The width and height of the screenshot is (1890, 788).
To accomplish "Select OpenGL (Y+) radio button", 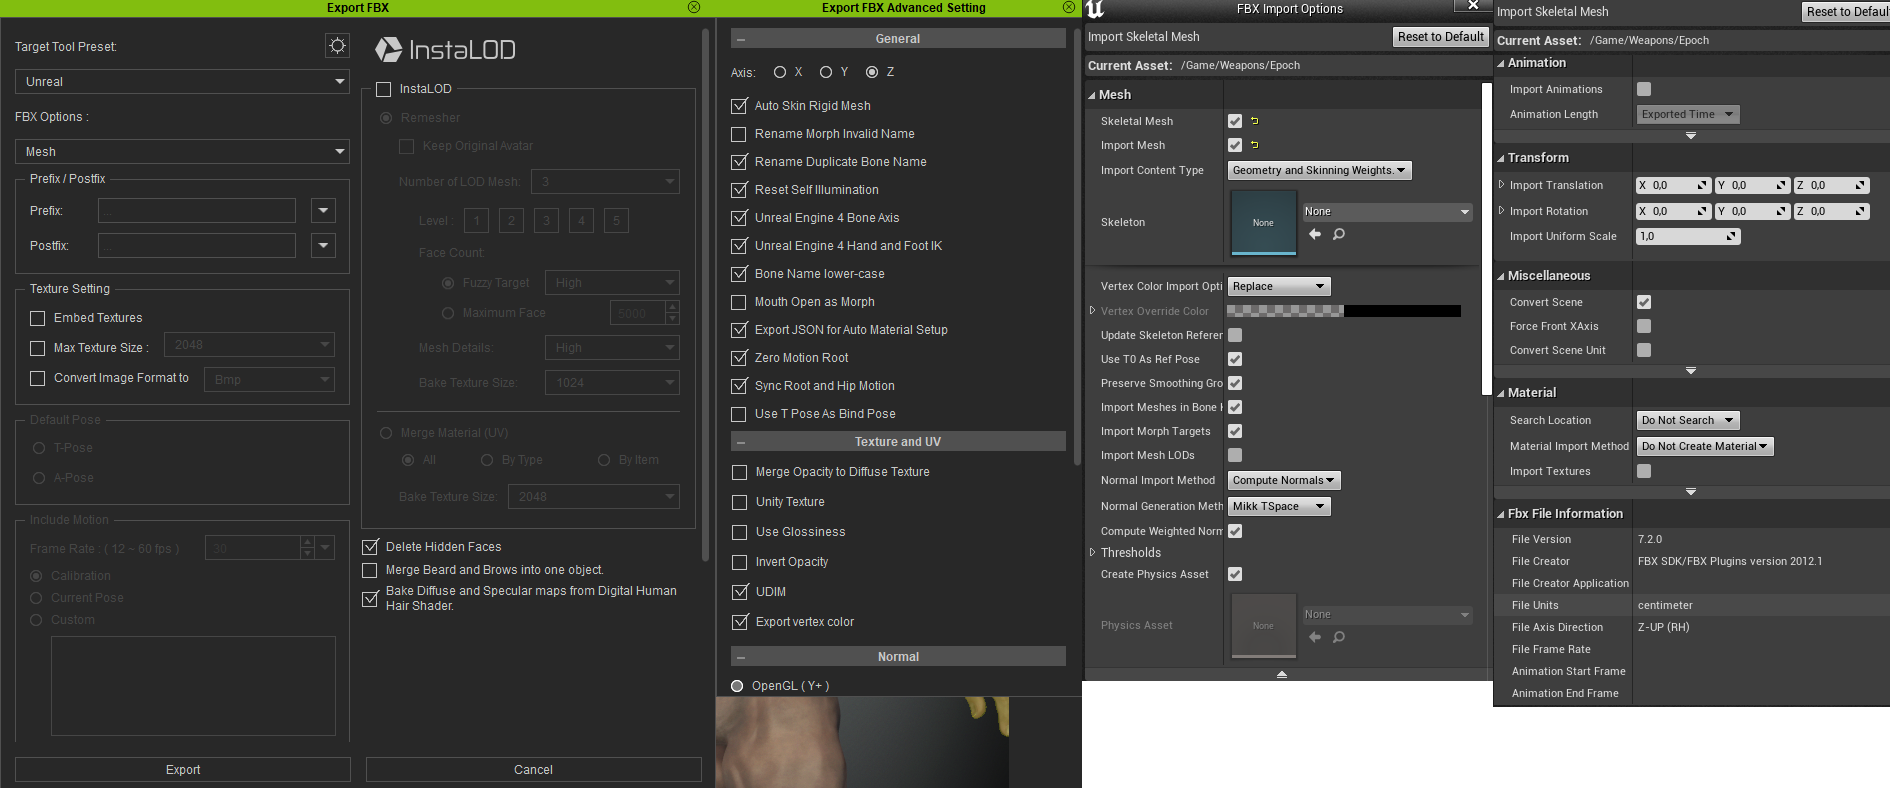I will [737, 686].
